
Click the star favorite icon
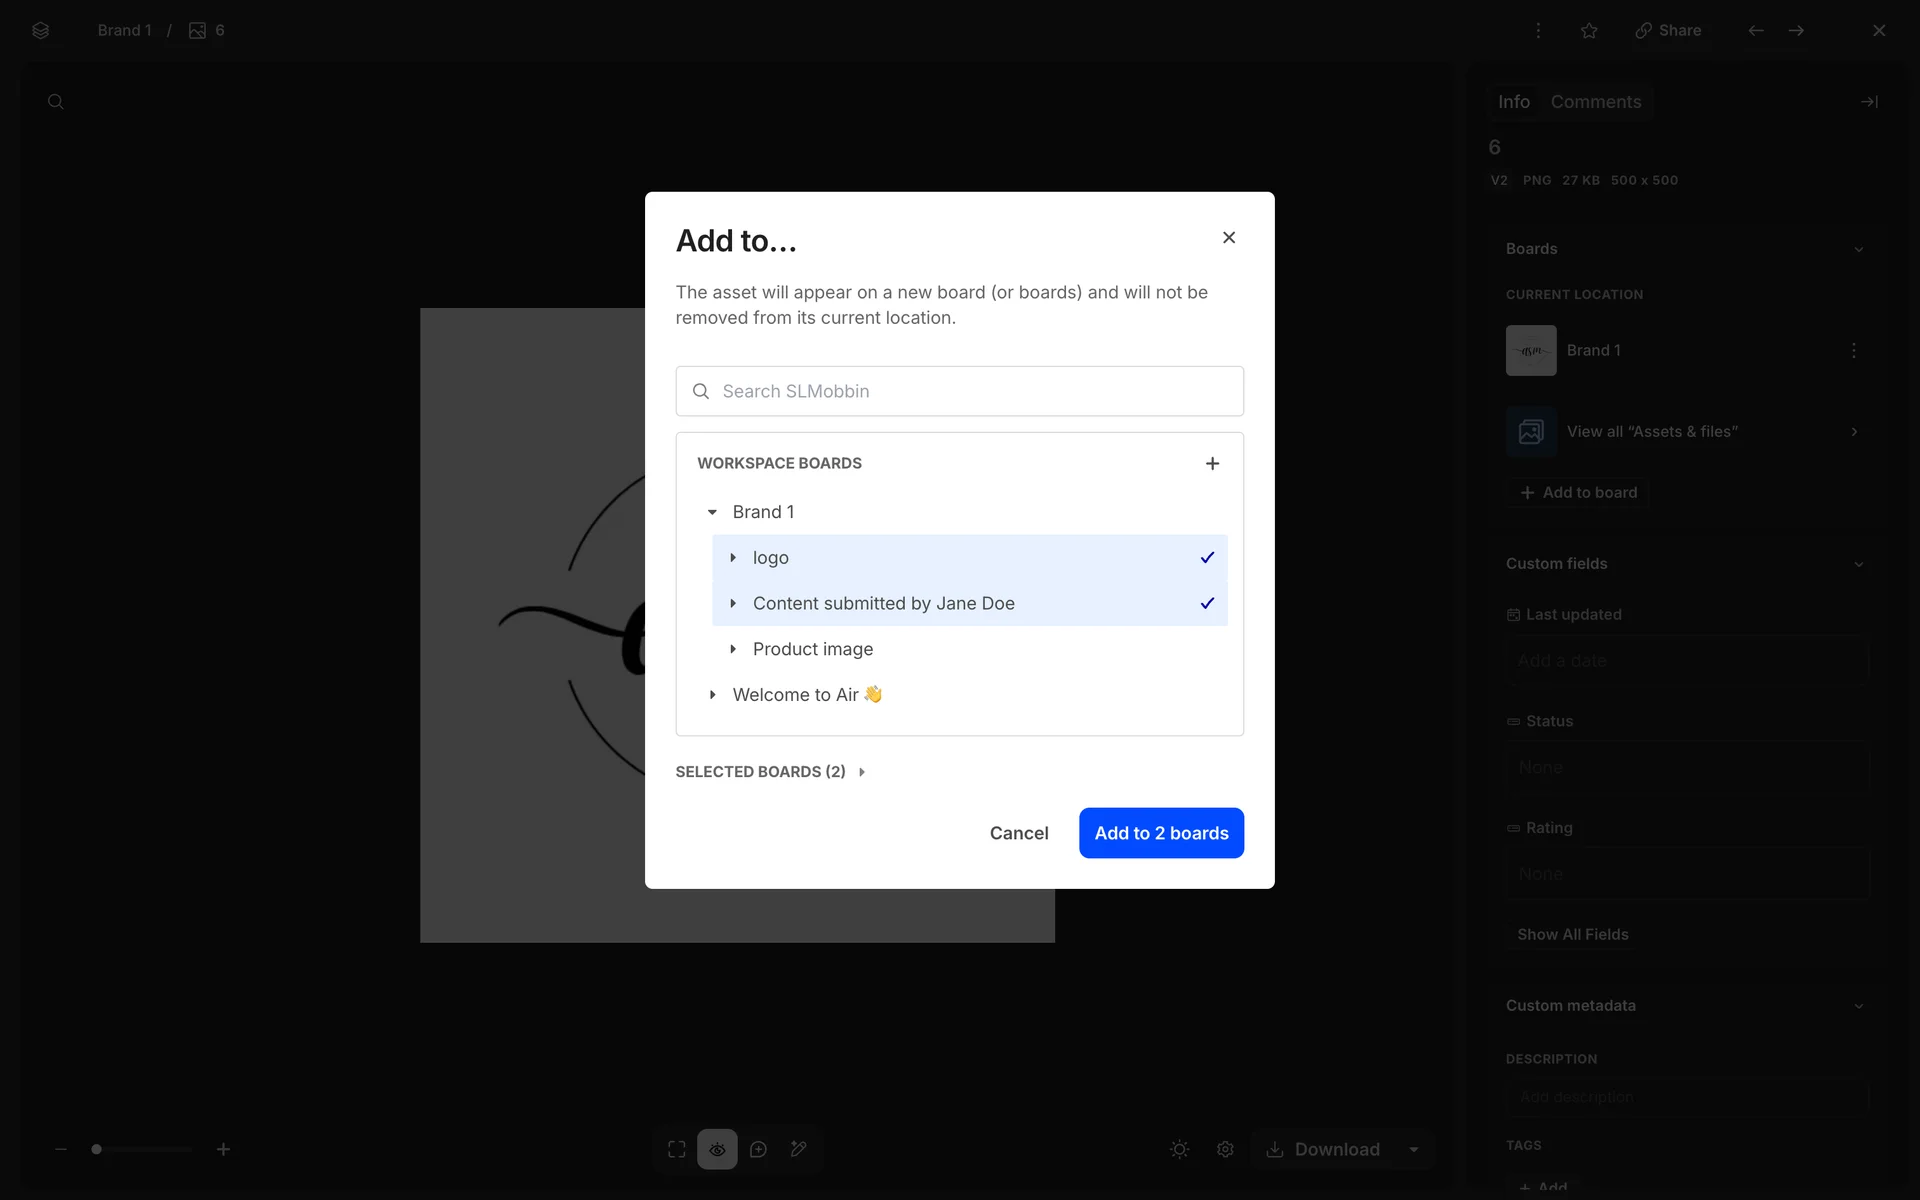tap(1589, 31)
